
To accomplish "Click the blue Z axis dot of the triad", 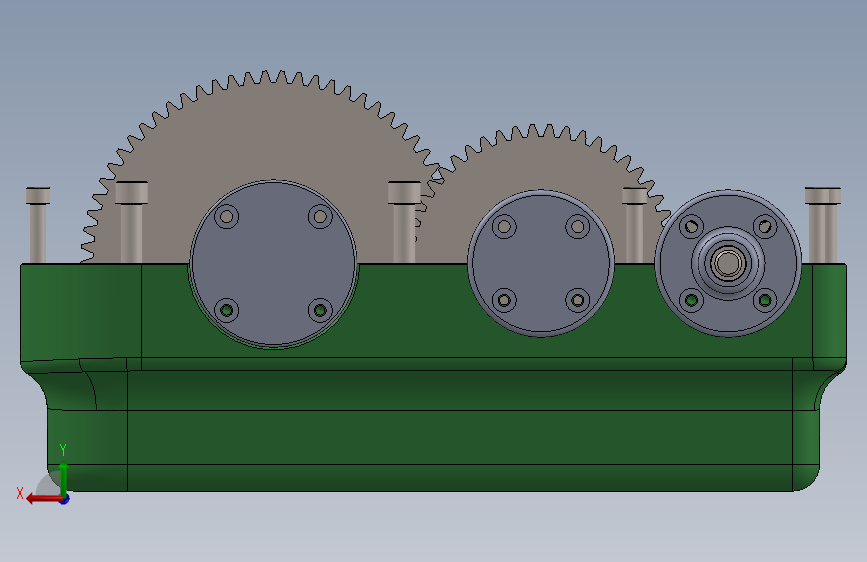I will coord(65,500).
